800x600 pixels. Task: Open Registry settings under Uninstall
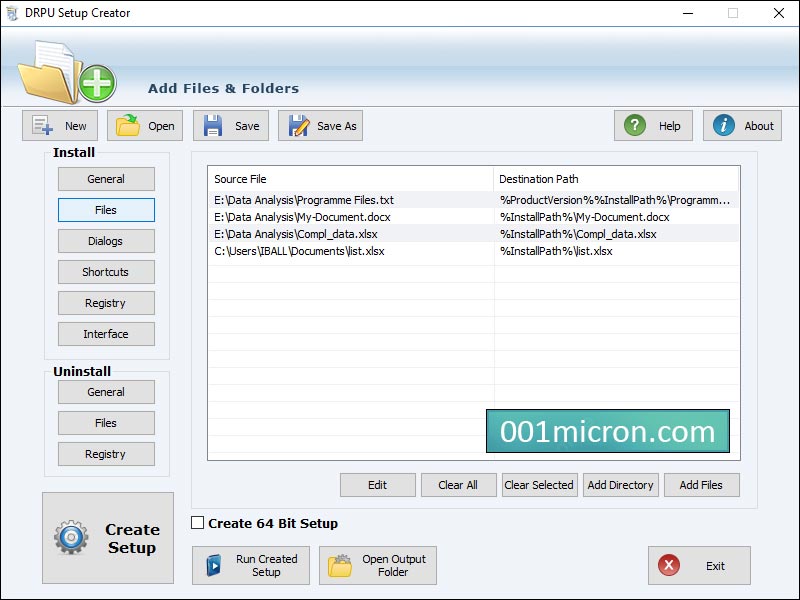106,454
